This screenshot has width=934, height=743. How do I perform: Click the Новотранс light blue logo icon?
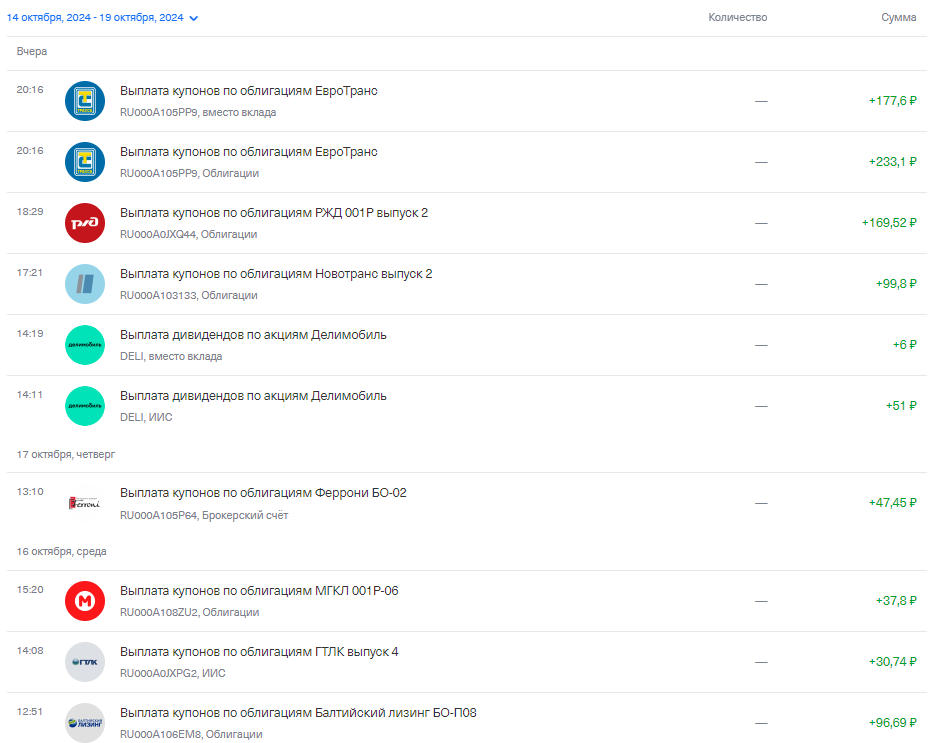point(85,284)
